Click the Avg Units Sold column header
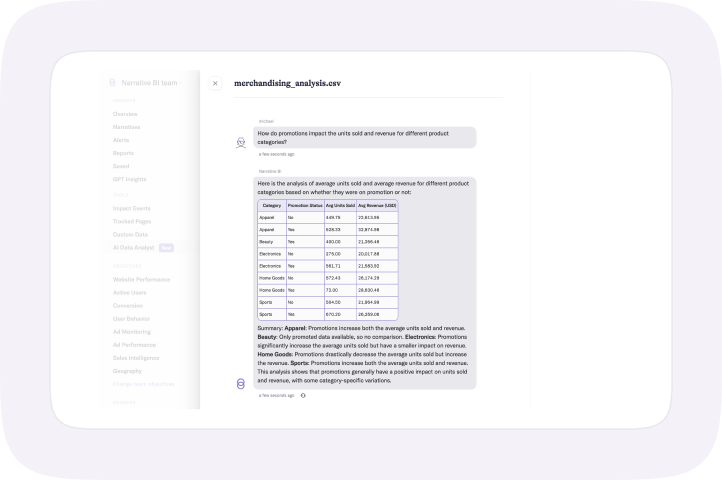722x480 pixels. pyautogui.click(x=340, y=205)
